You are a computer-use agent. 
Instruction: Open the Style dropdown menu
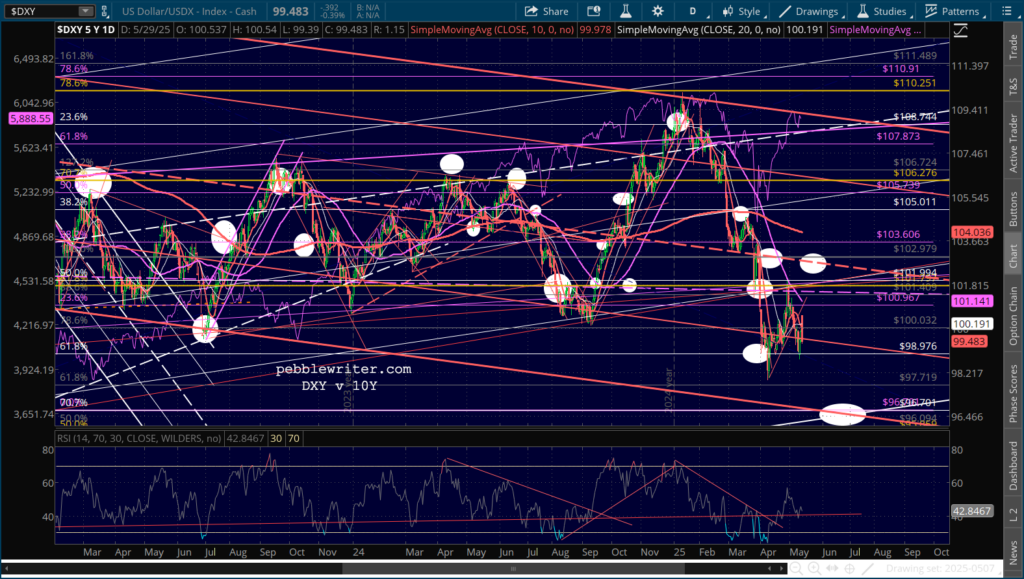coord(742,11)
